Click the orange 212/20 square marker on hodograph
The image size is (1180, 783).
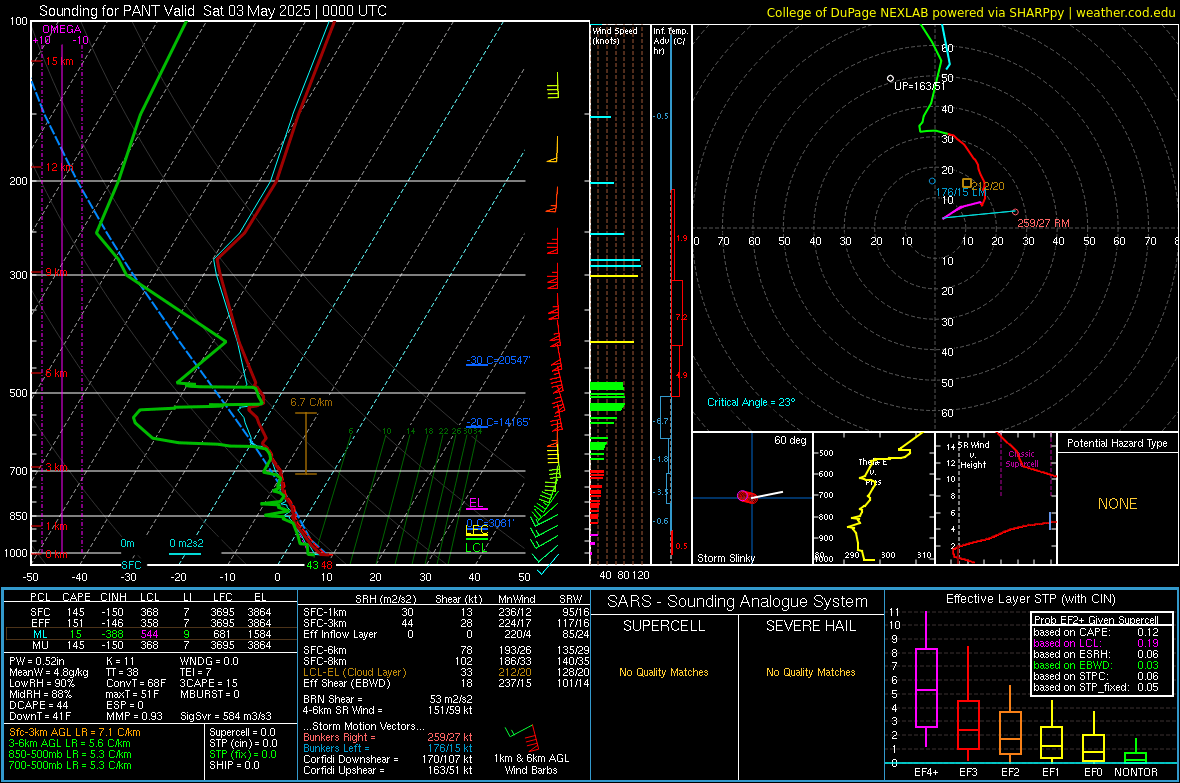point(967,183)
